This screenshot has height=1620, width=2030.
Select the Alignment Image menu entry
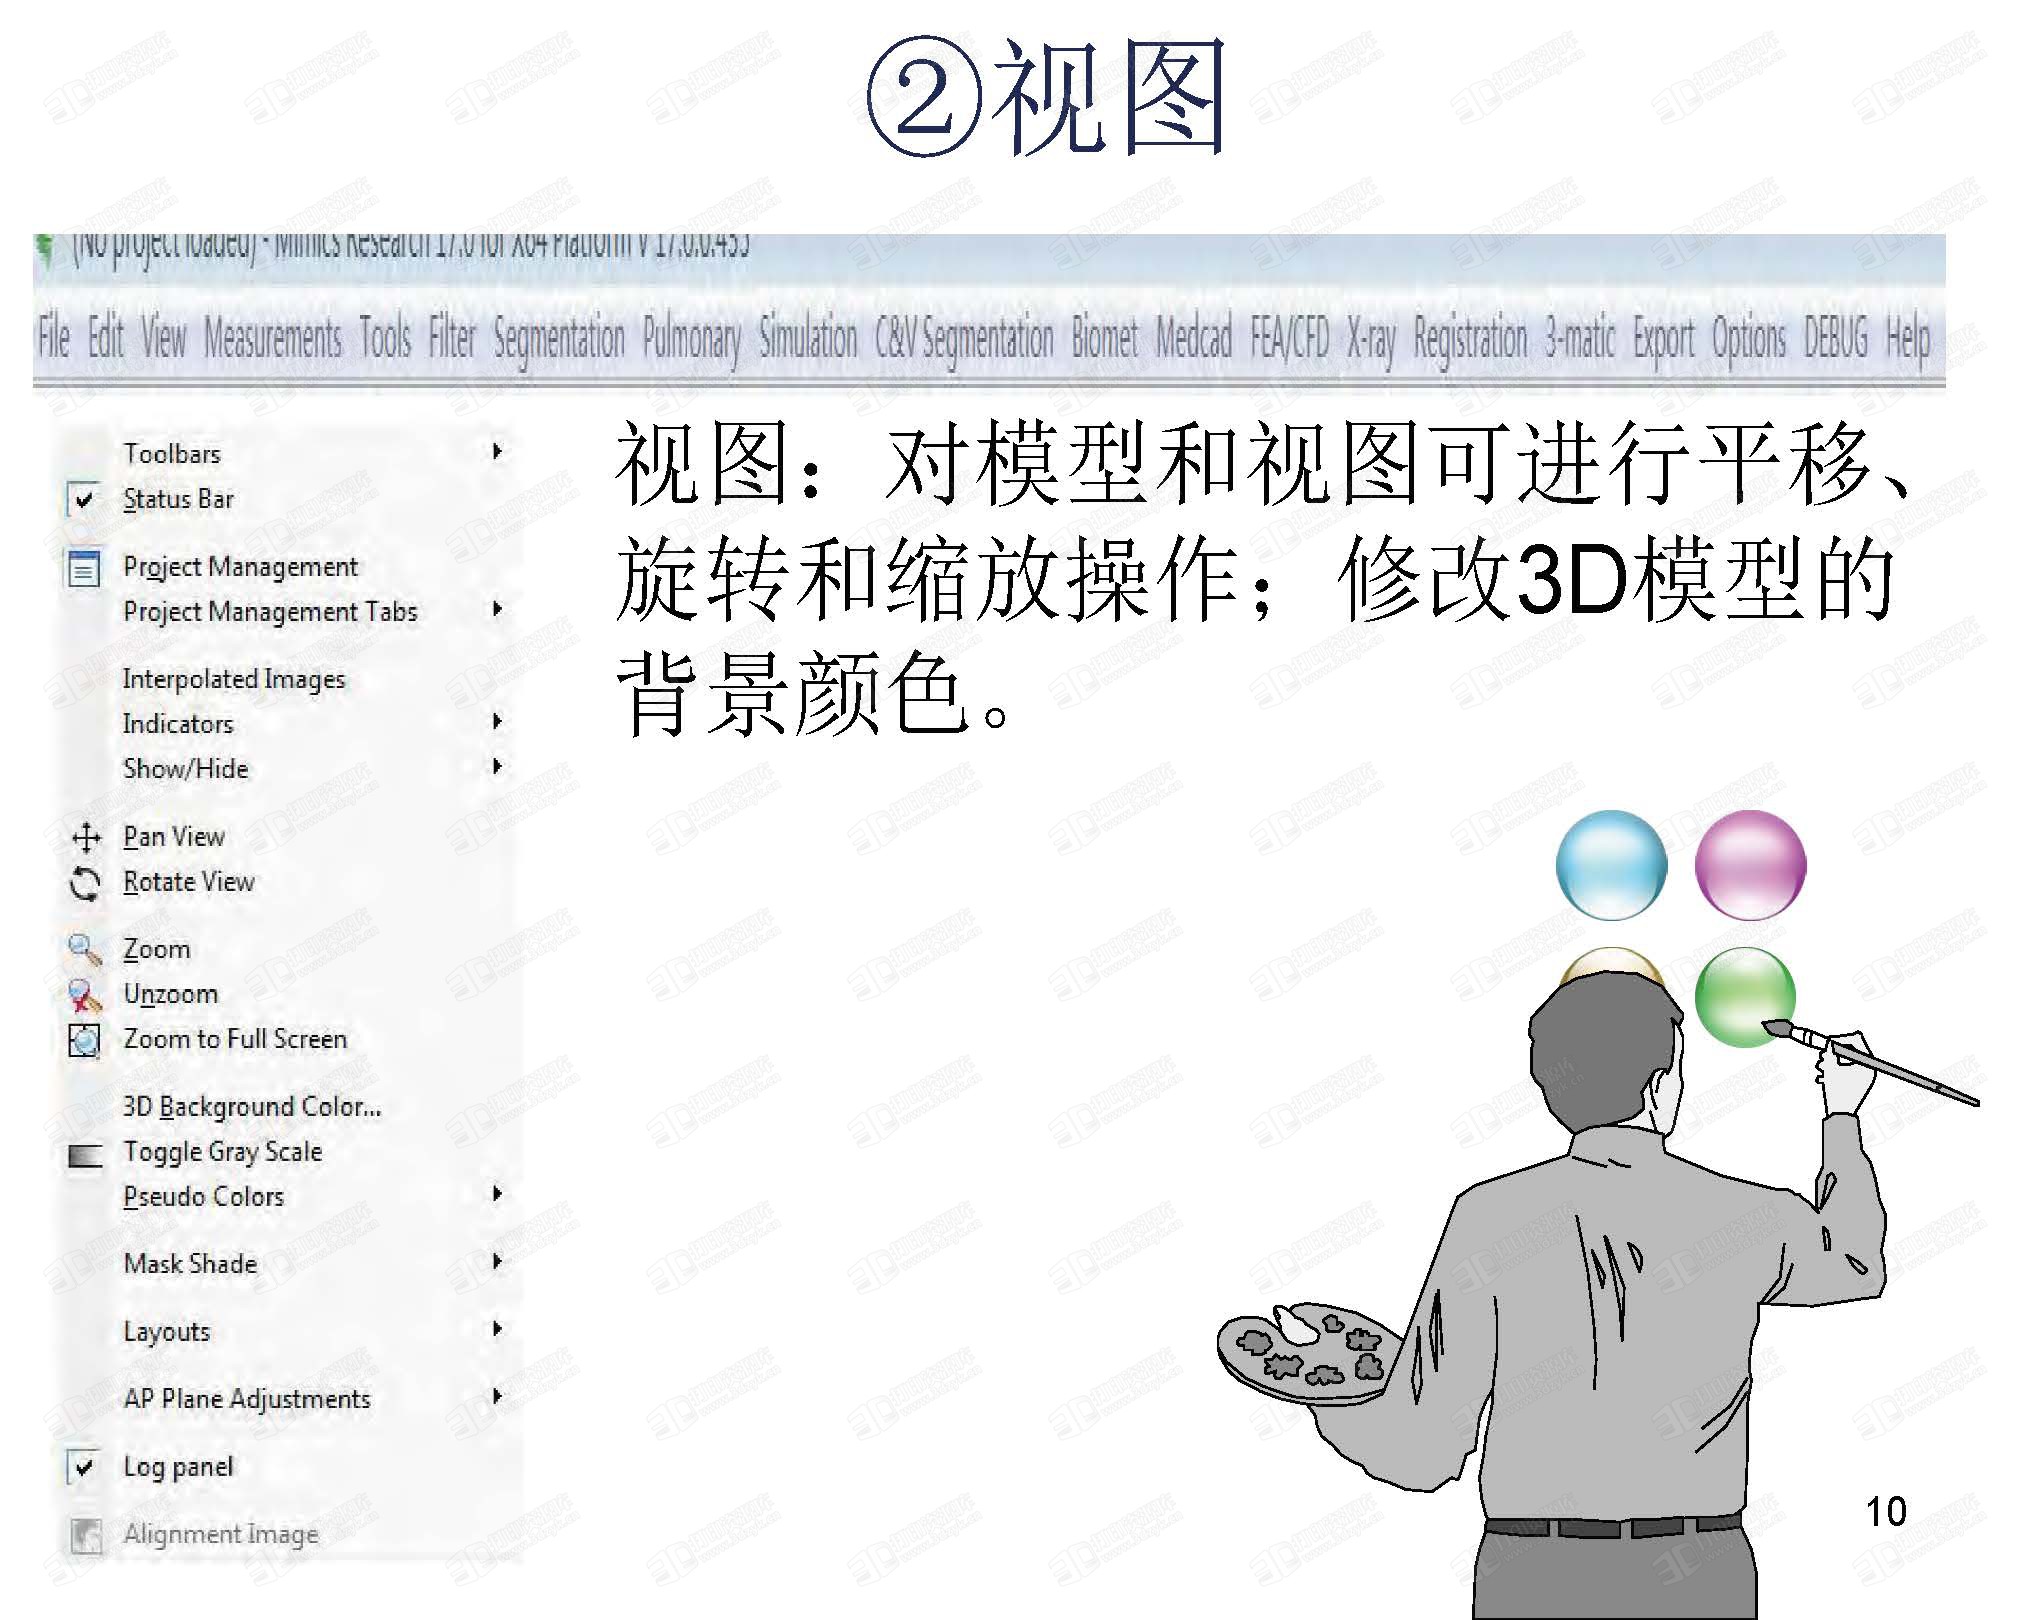click(221, 1535)
